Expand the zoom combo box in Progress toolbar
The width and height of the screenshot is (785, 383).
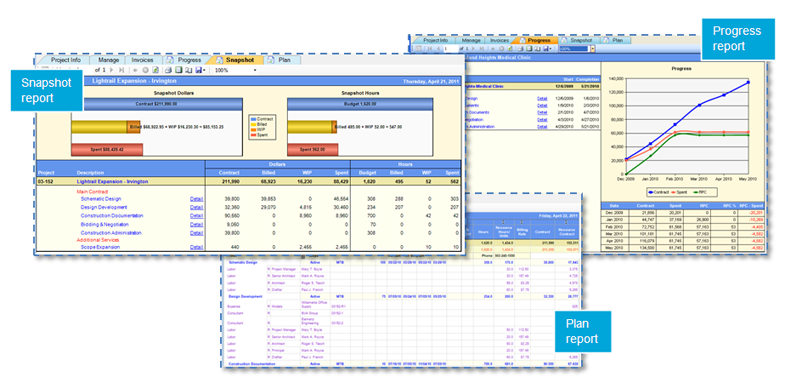593,49
